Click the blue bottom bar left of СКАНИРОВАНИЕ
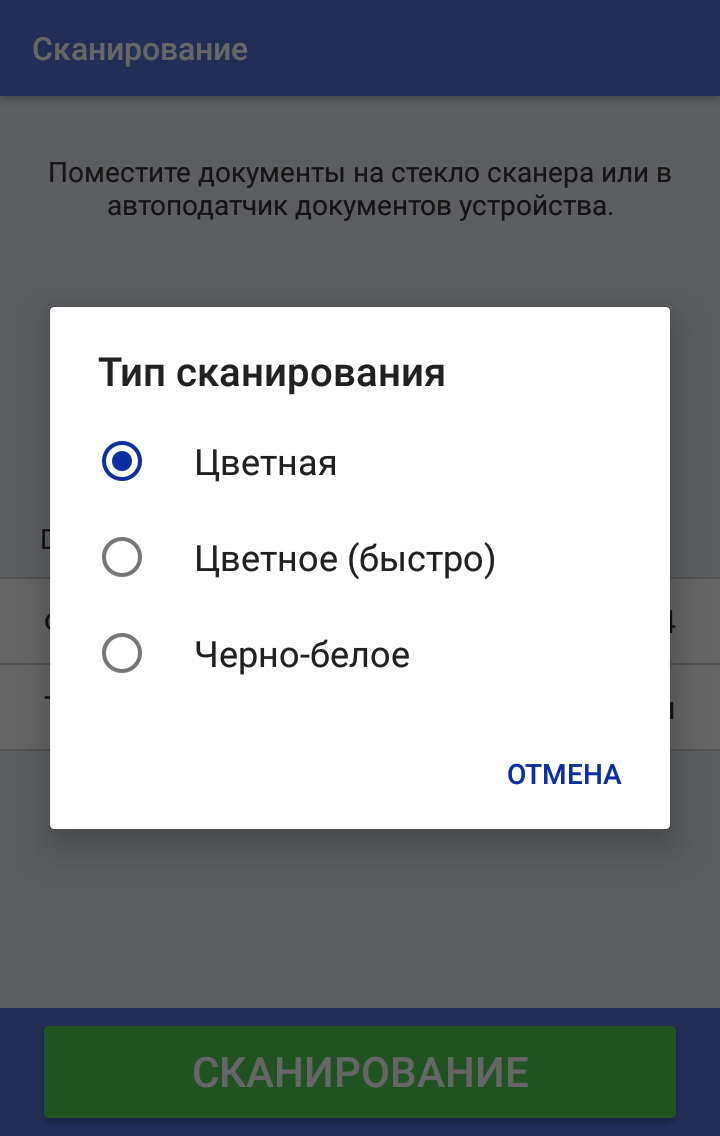Image resolution: width=720 pixels, height=1136 pixels. tap(21, 1072)
